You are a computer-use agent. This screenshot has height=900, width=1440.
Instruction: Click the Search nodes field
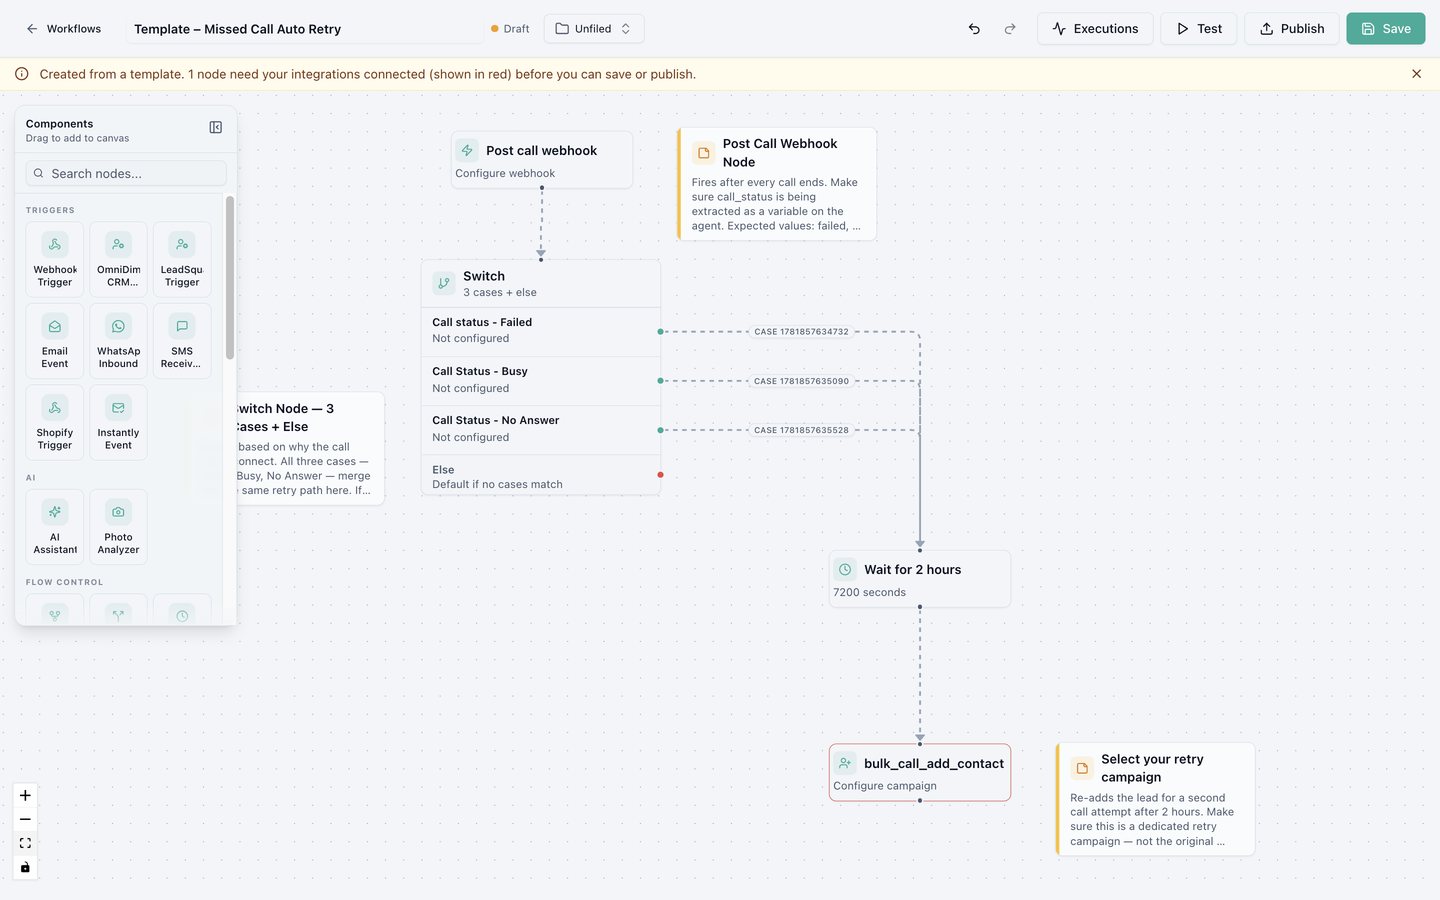(x=126, y=173)
